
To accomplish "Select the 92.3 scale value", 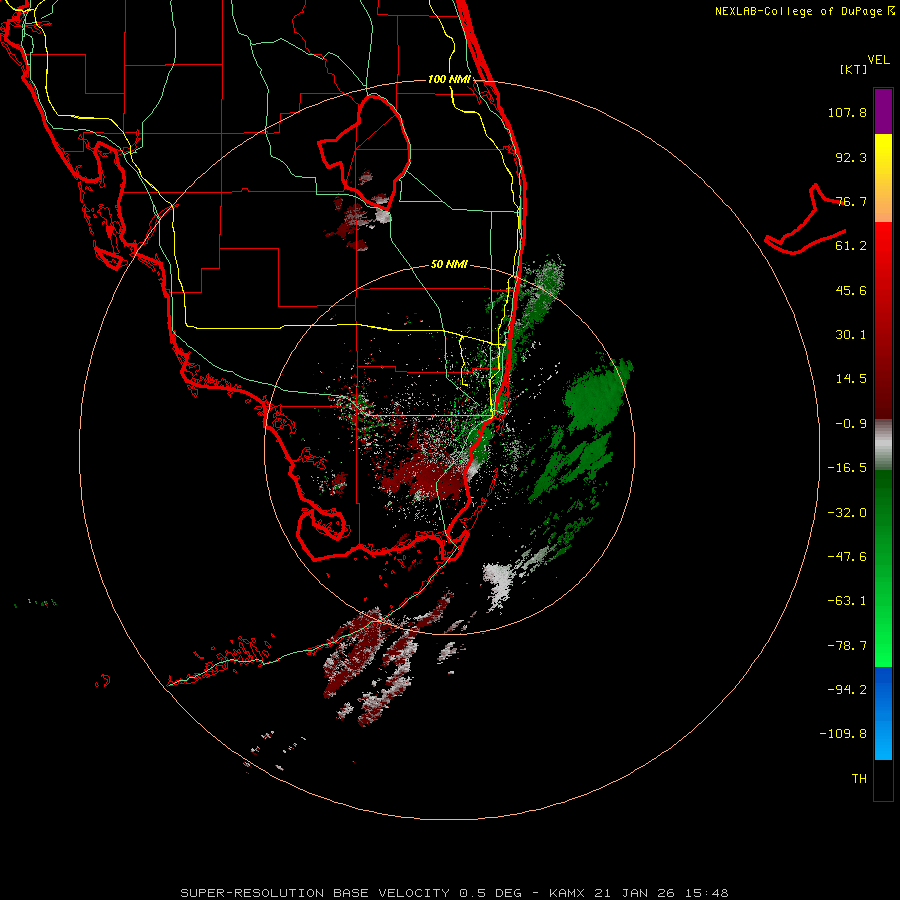I will pyautogui.click(x=851, y=157).
